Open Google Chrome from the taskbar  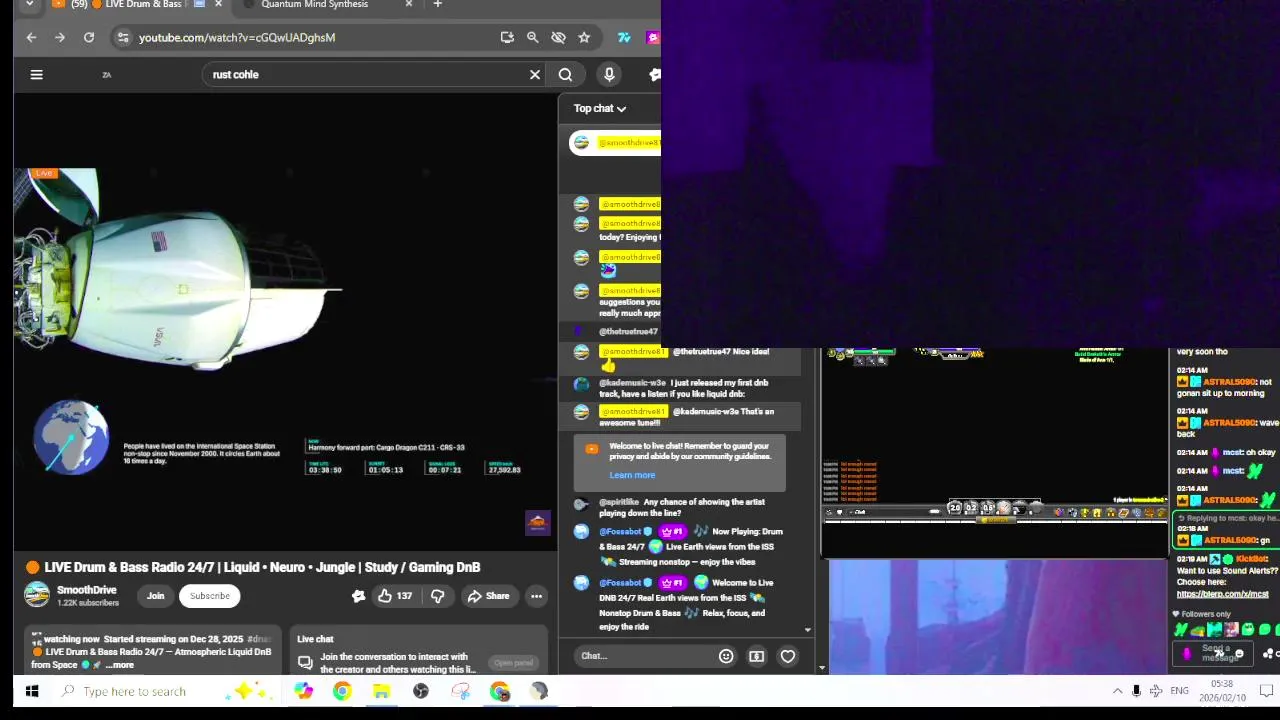[x=342, y=691]
